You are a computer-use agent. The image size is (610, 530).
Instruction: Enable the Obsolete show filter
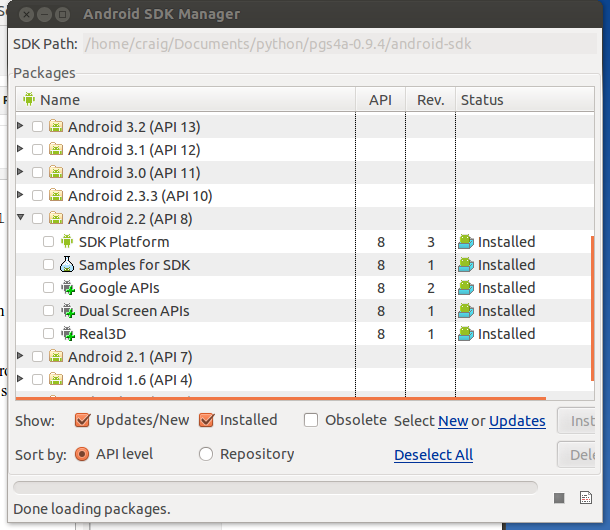point(311,420)
